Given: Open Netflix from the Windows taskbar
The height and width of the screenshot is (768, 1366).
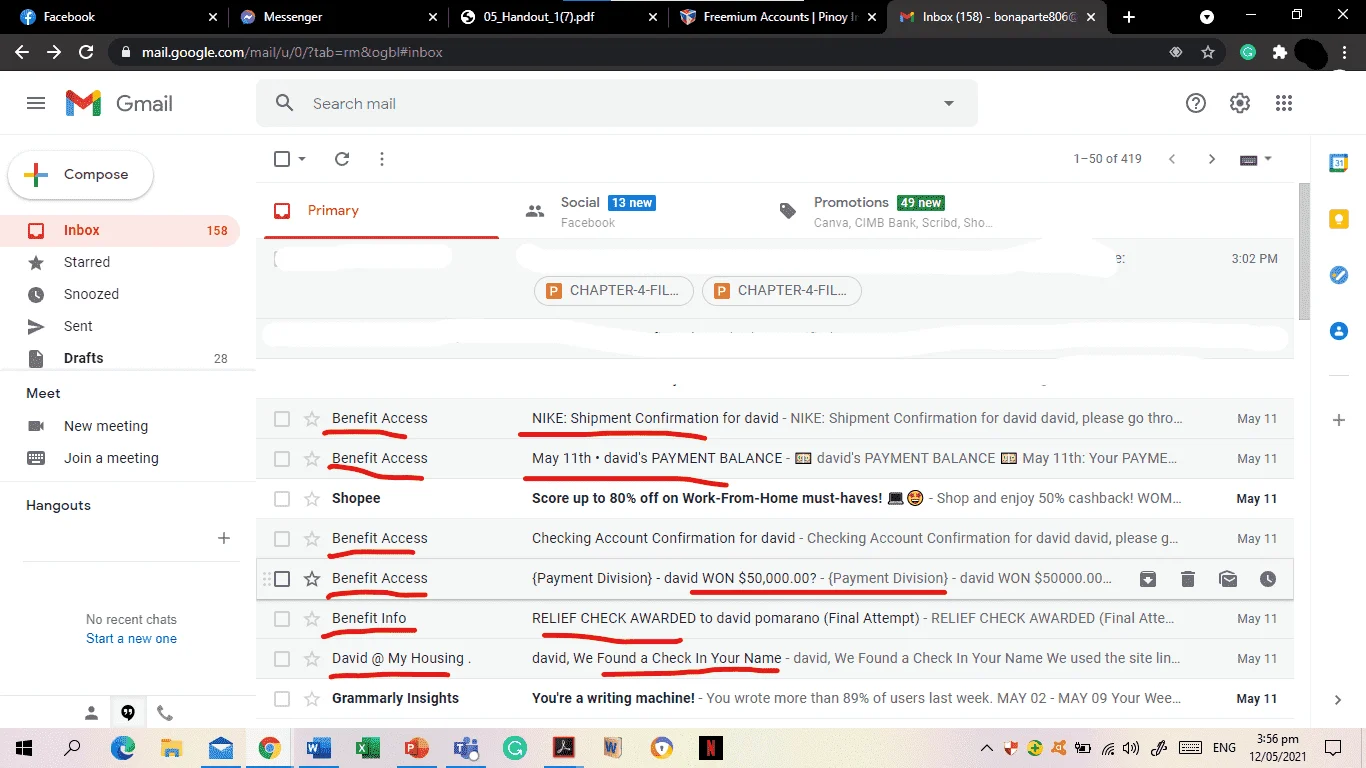Looking at the screenshot, I should (710, 747).
